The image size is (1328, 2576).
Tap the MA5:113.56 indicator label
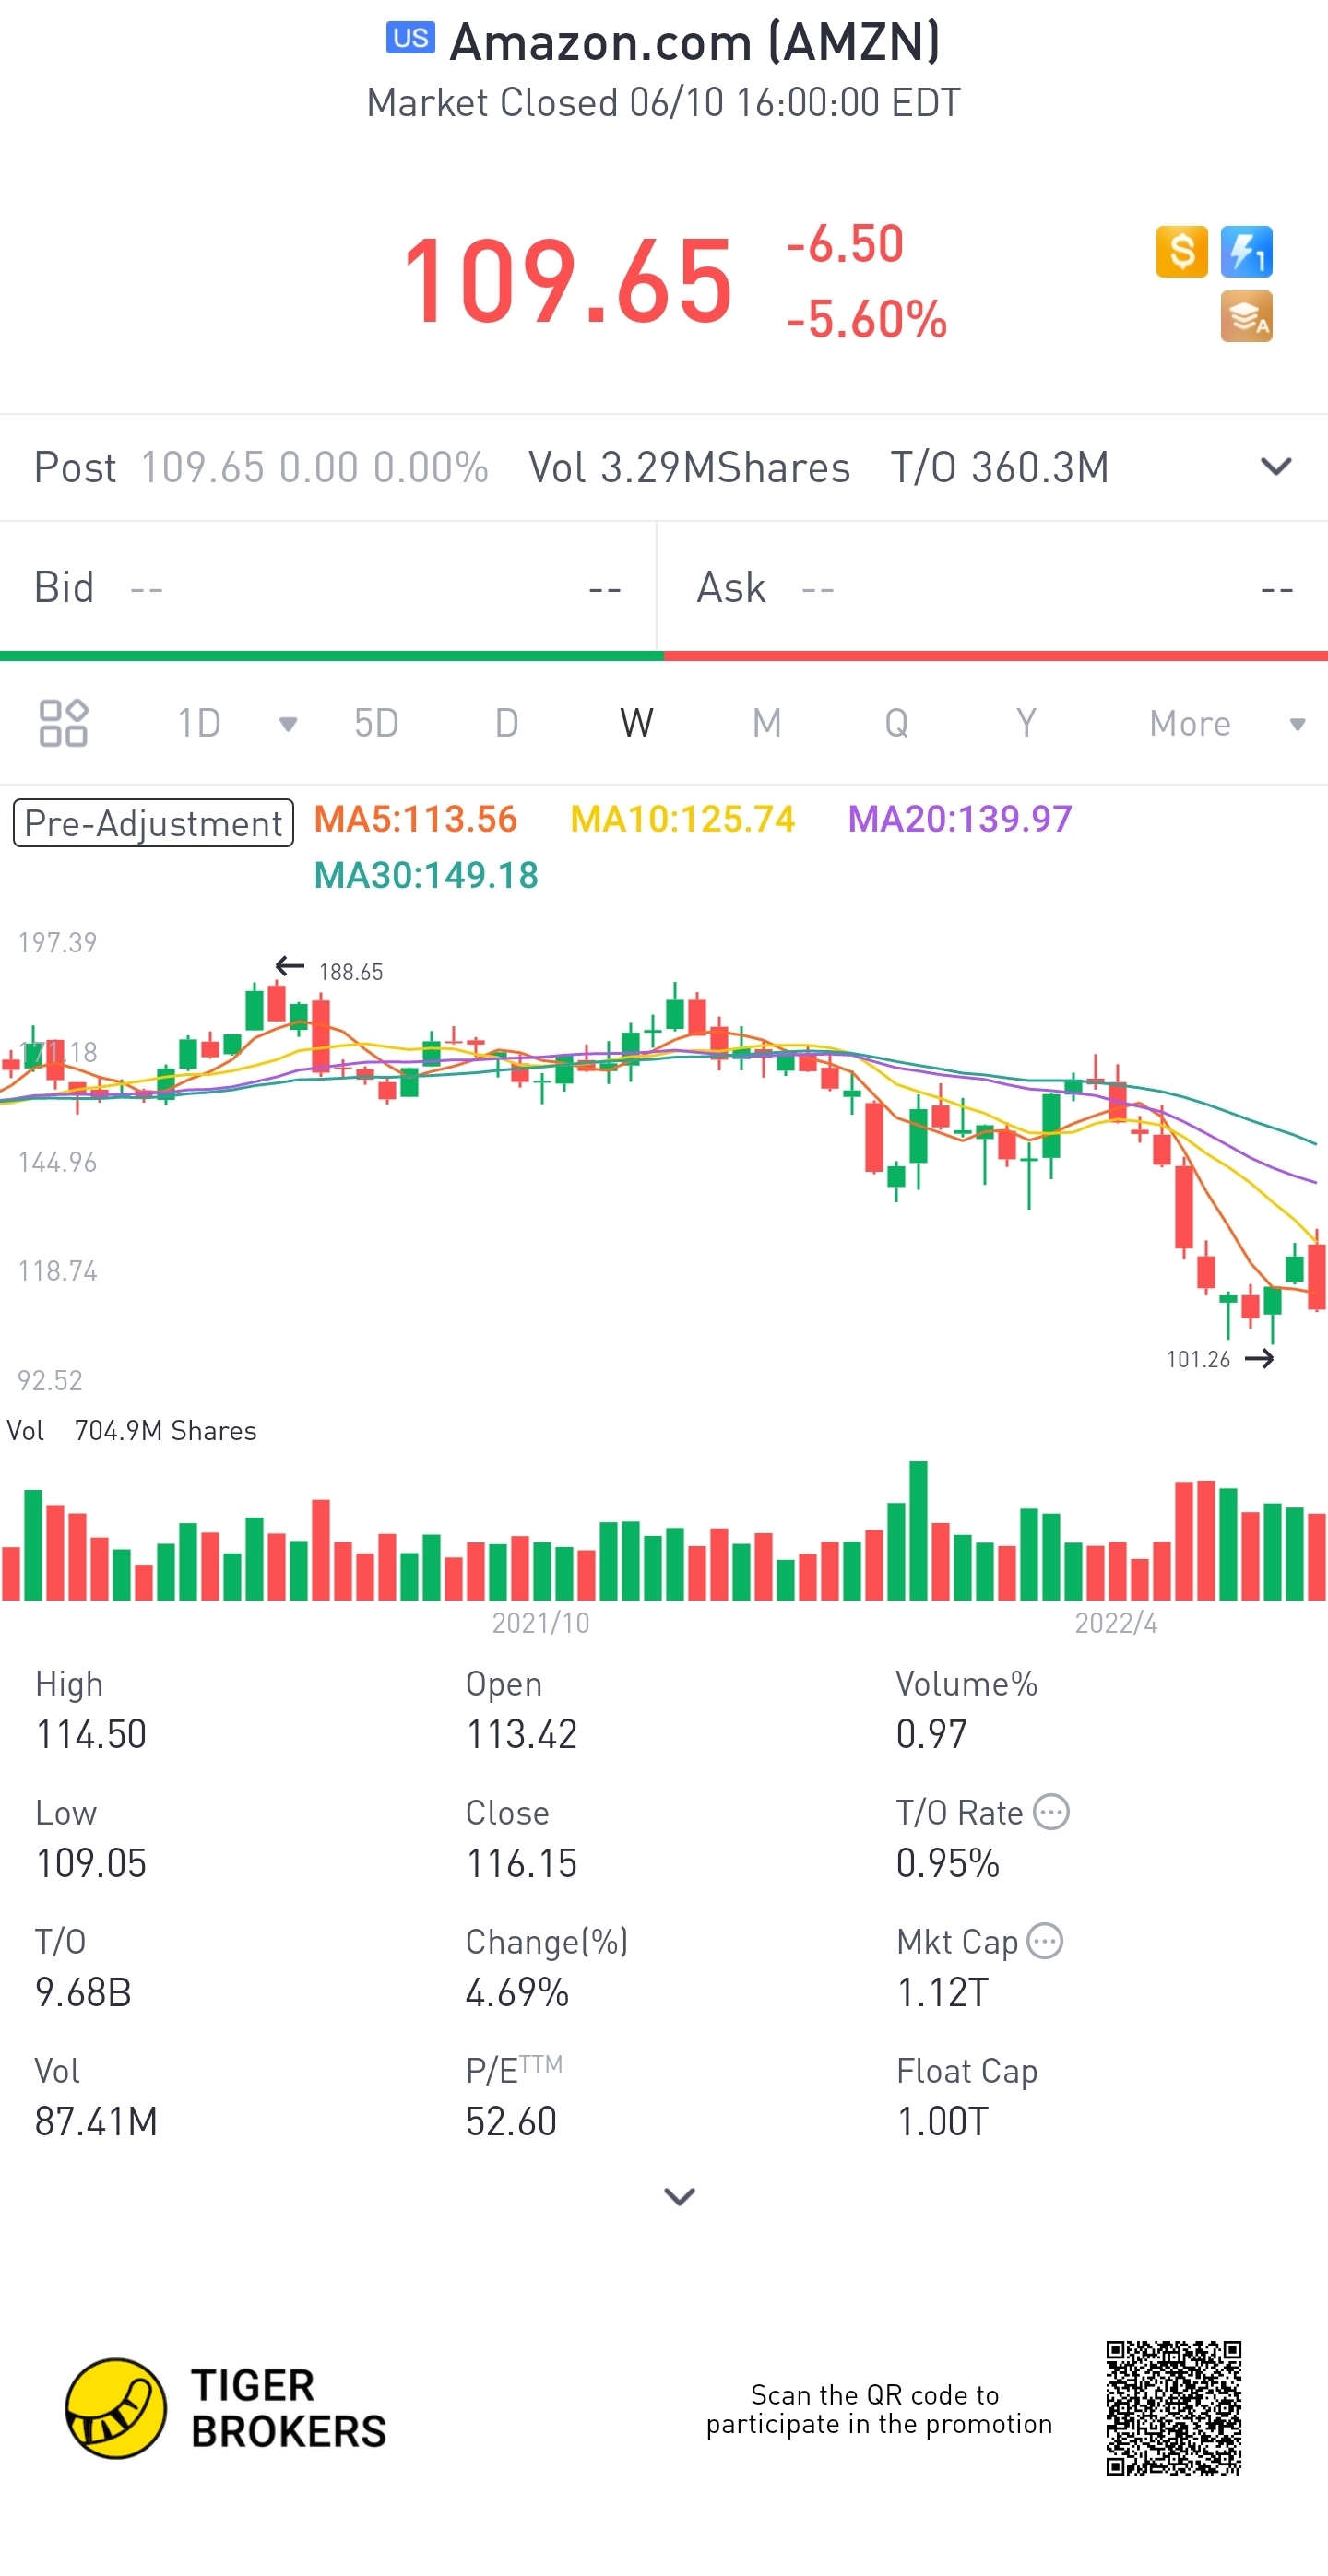coord(415,819)
